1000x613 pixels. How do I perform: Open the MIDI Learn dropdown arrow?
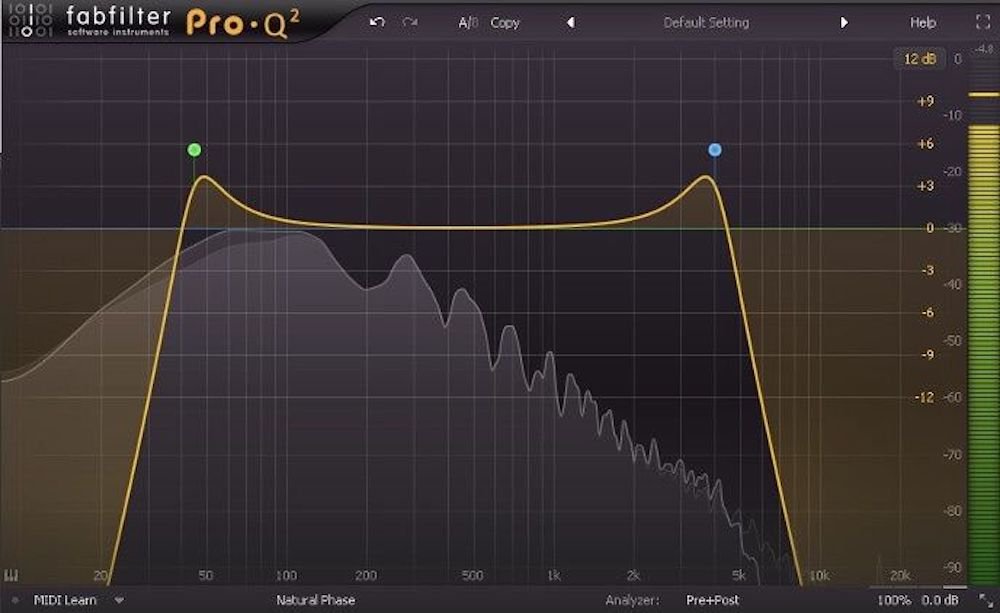pyautogui.click(x=119, y=601)
